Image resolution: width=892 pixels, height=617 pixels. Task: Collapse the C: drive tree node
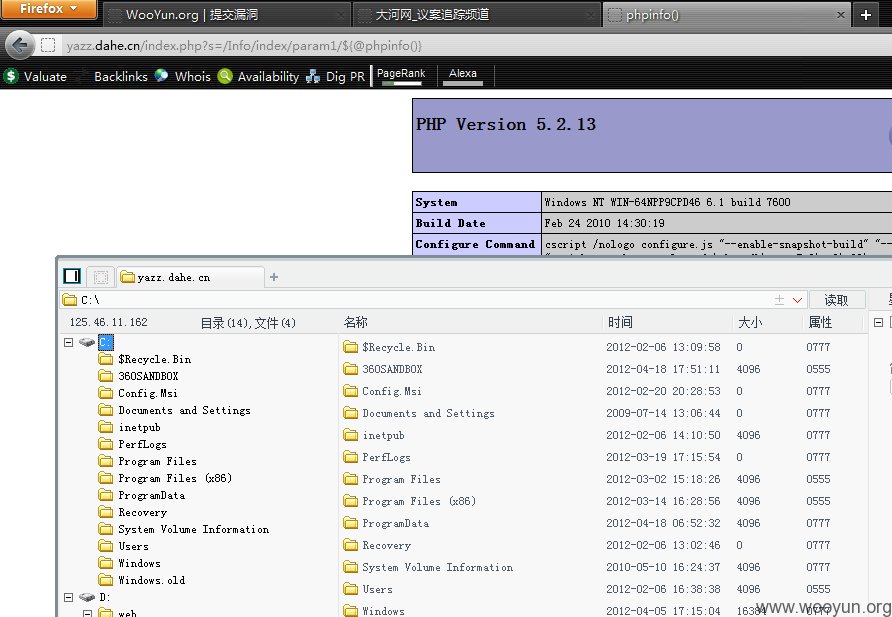[68, 342]
